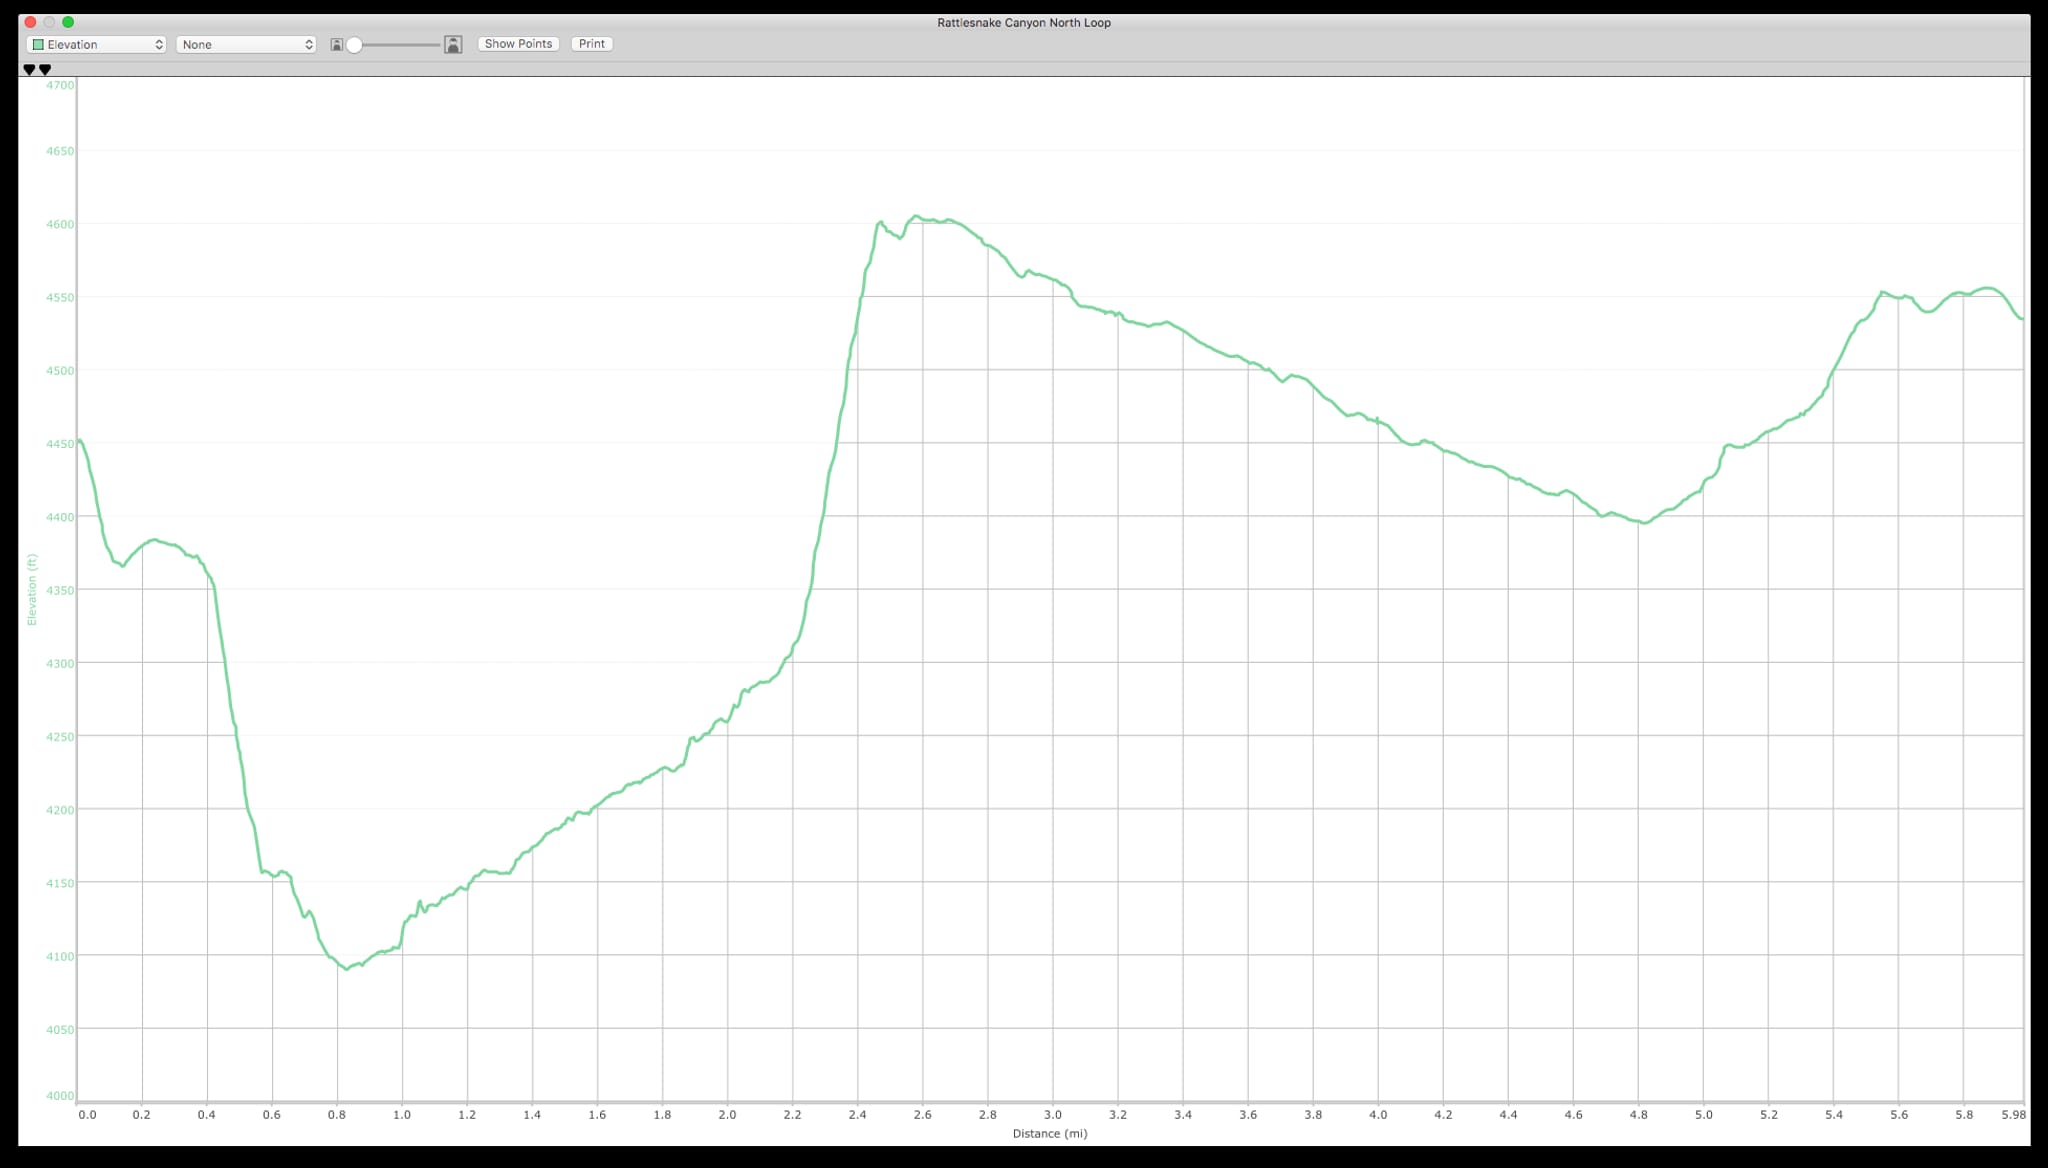Image resolution: width=2048 pixels, height=1168 pixels.
Task: Click the second black triangle range marker
Action: 45,70
